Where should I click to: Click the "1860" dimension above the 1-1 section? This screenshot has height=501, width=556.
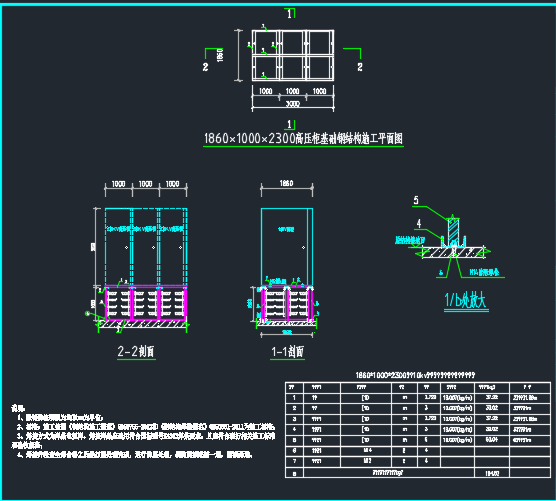pos(287,183)
